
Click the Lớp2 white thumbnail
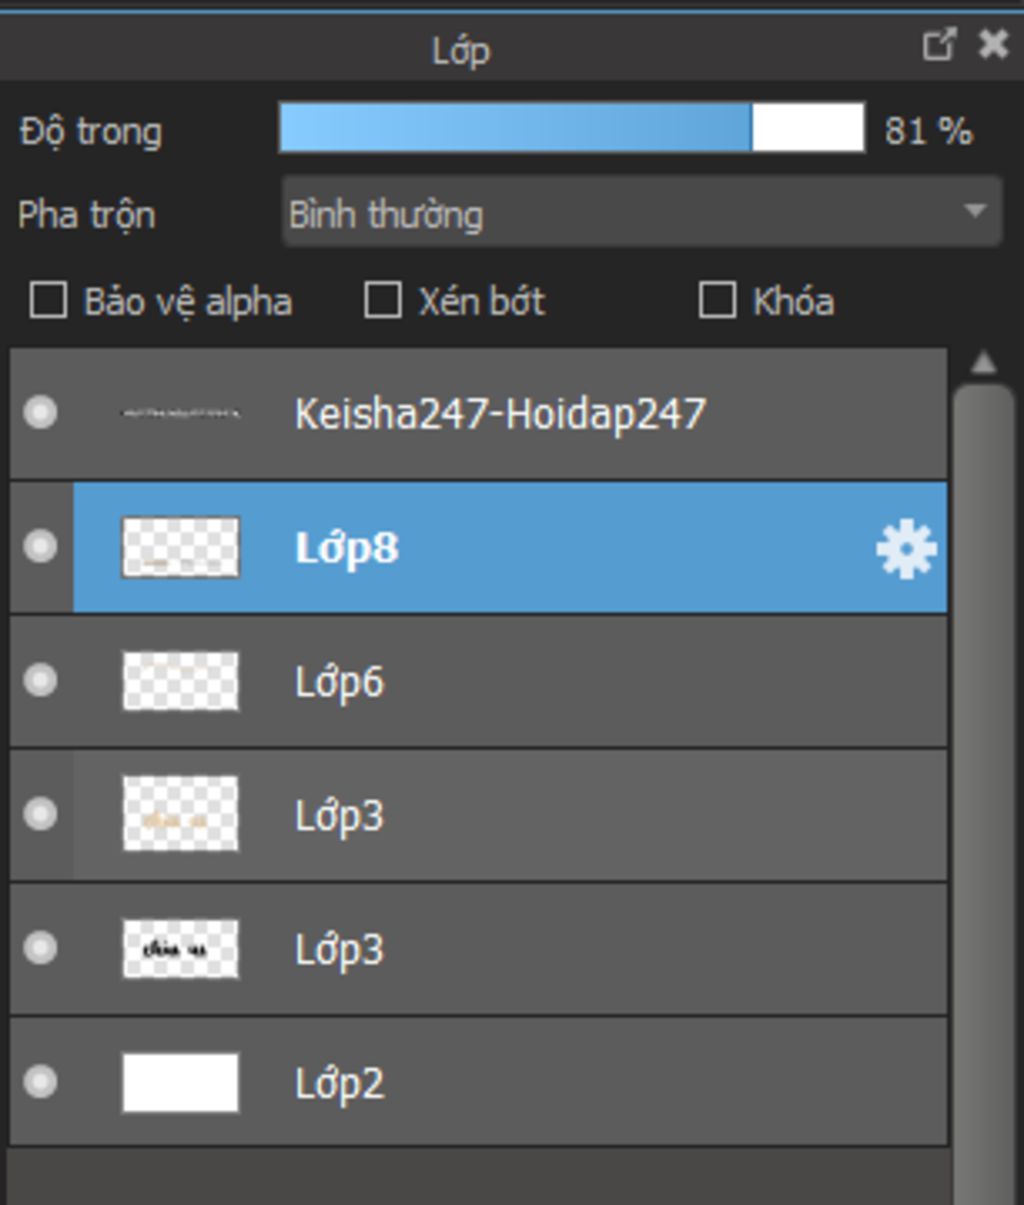tap(181, 1082)
